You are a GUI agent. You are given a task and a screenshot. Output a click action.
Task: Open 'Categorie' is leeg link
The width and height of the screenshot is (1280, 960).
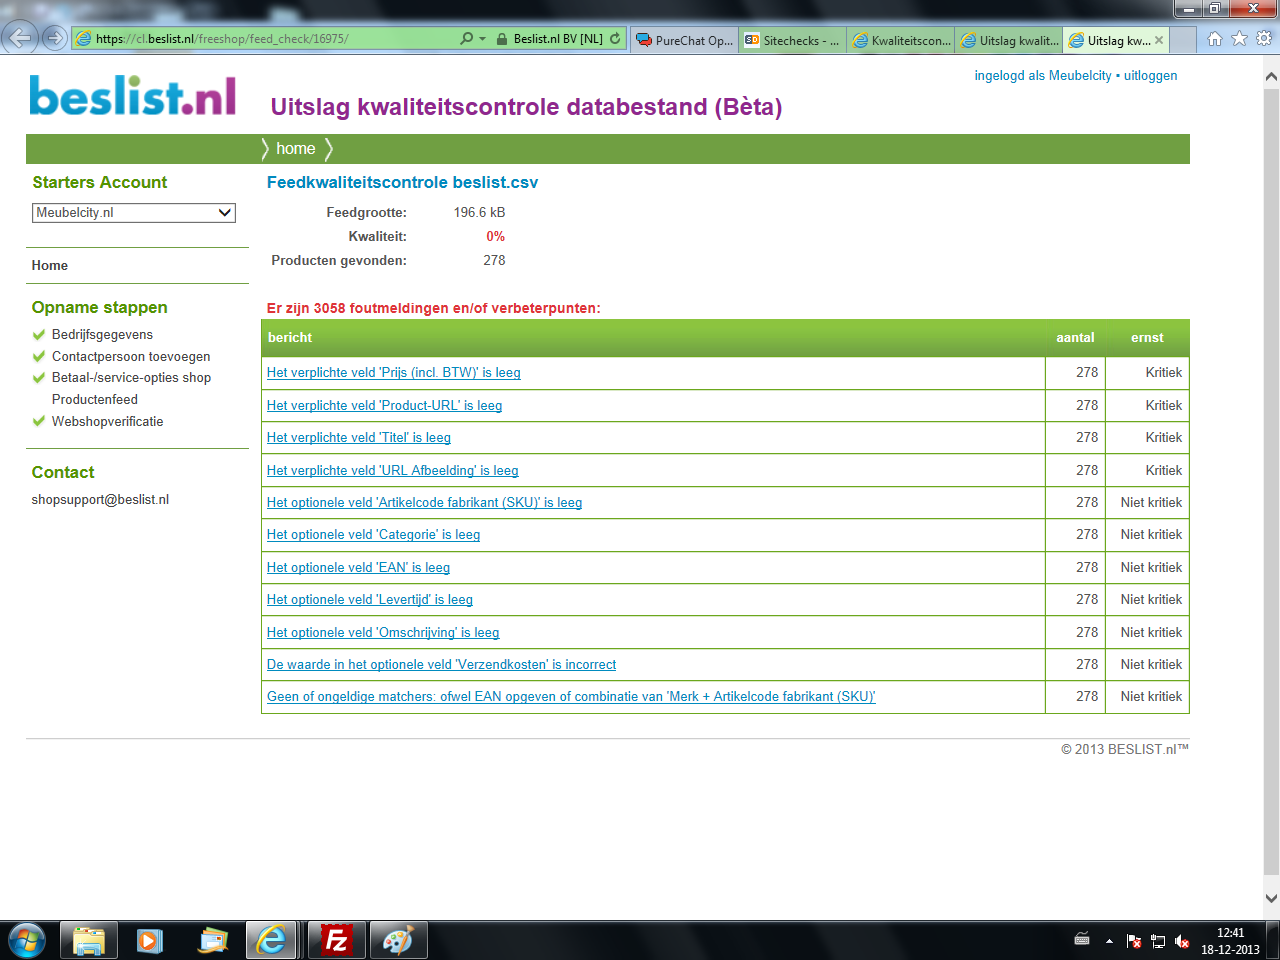(x=373, y=535)
